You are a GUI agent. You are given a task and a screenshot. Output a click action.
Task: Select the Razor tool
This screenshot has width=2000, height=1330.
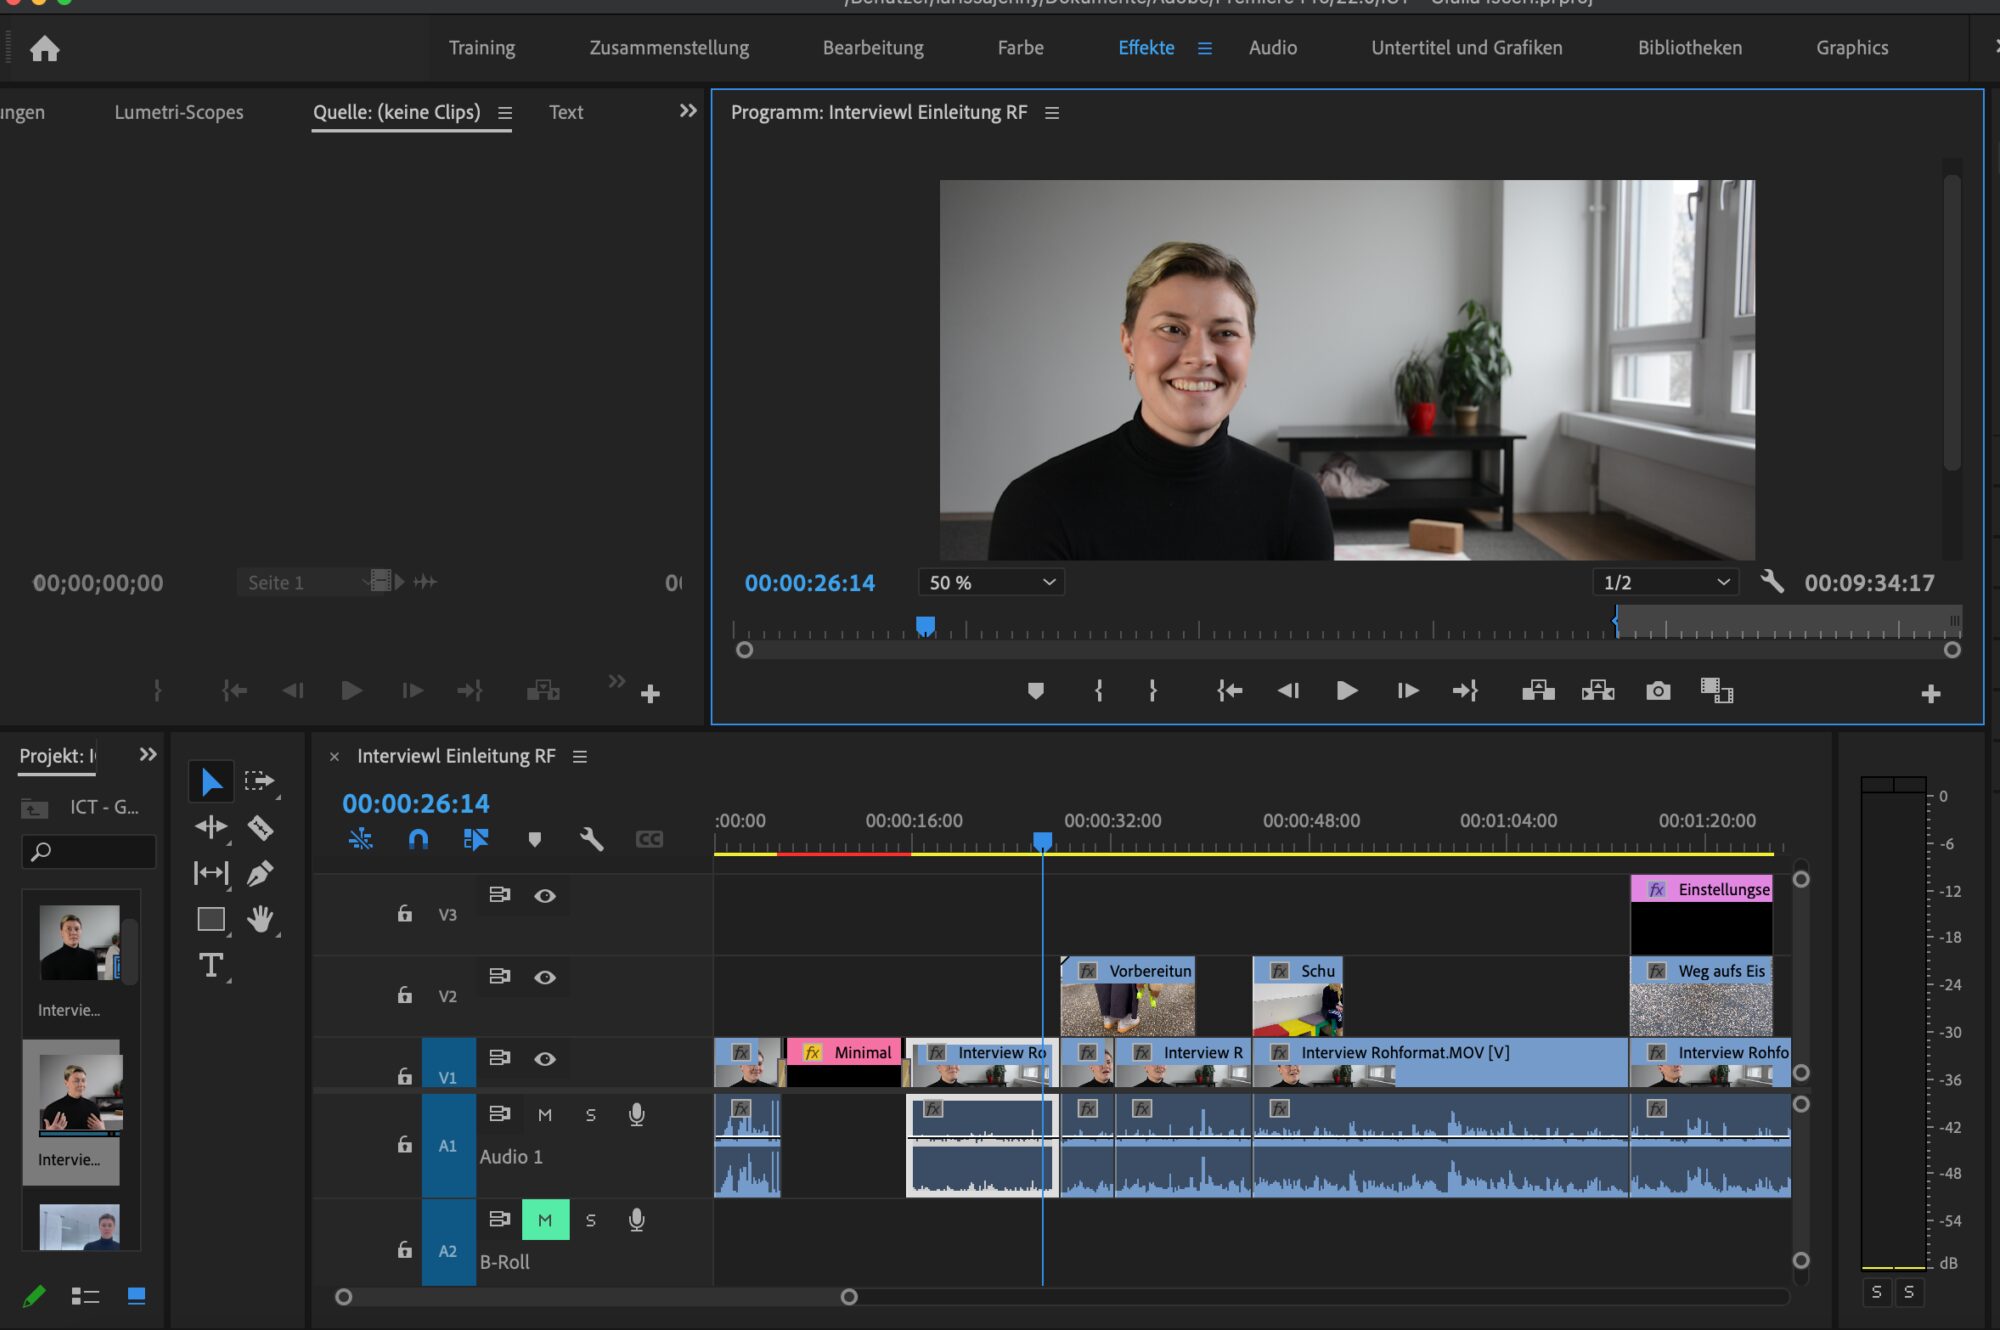coord(259,827)
